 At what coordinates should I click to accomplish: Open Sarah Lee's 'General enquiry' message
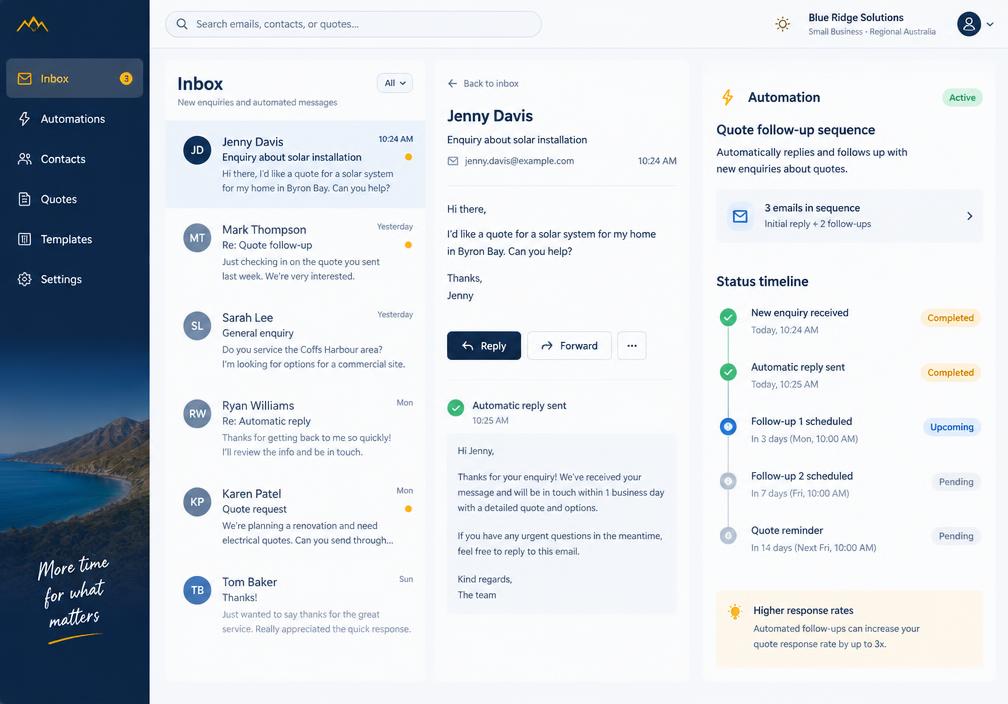tap(295, 340)
